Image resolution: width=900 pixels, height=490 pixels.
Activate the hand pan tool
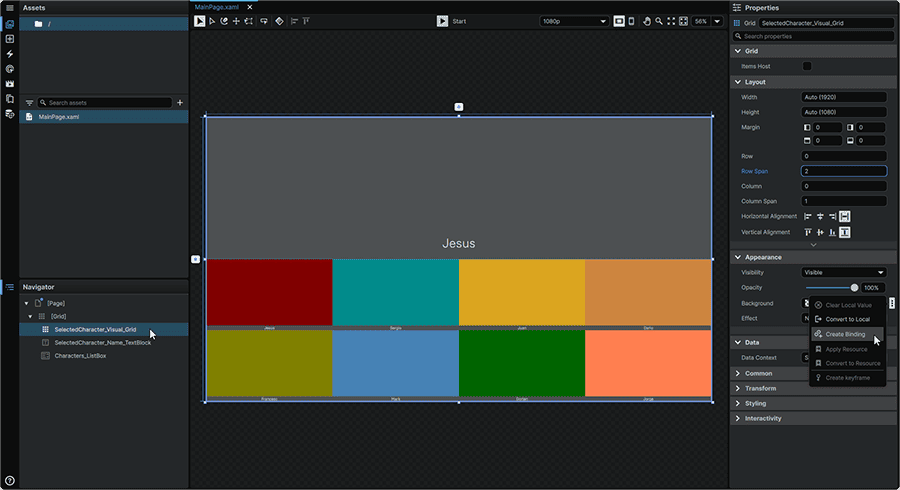click(647, 21)
